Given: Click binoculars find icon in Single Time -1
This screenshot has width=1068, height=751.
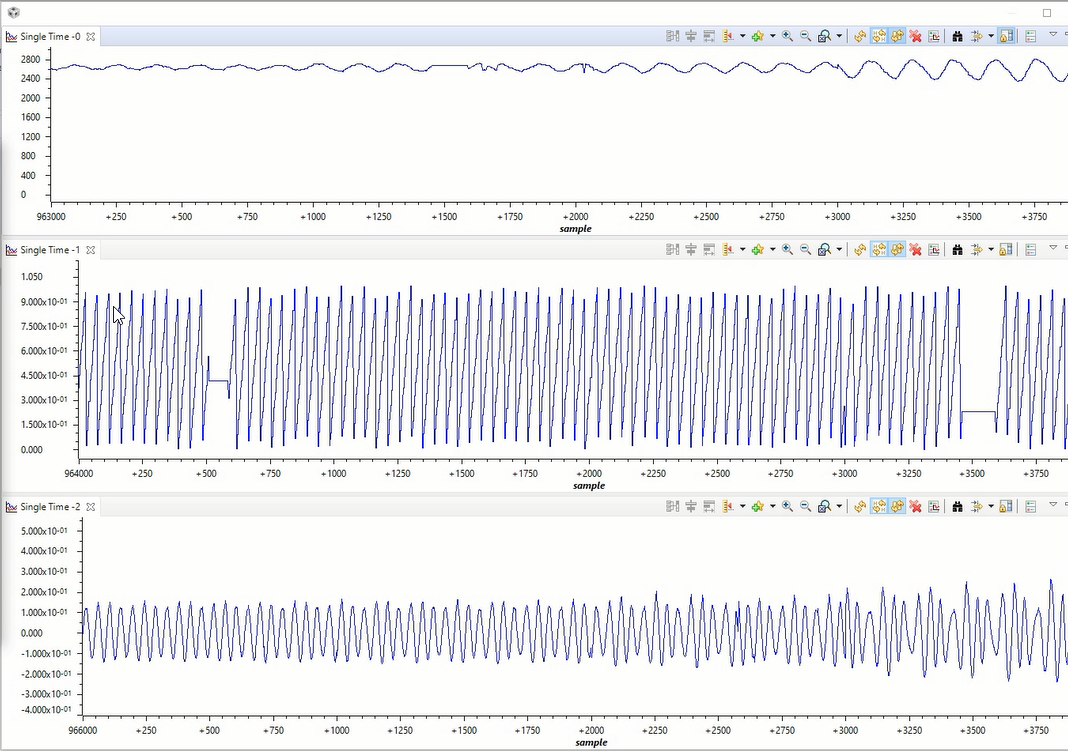Looking at the screenshot, I should [957, 250].
